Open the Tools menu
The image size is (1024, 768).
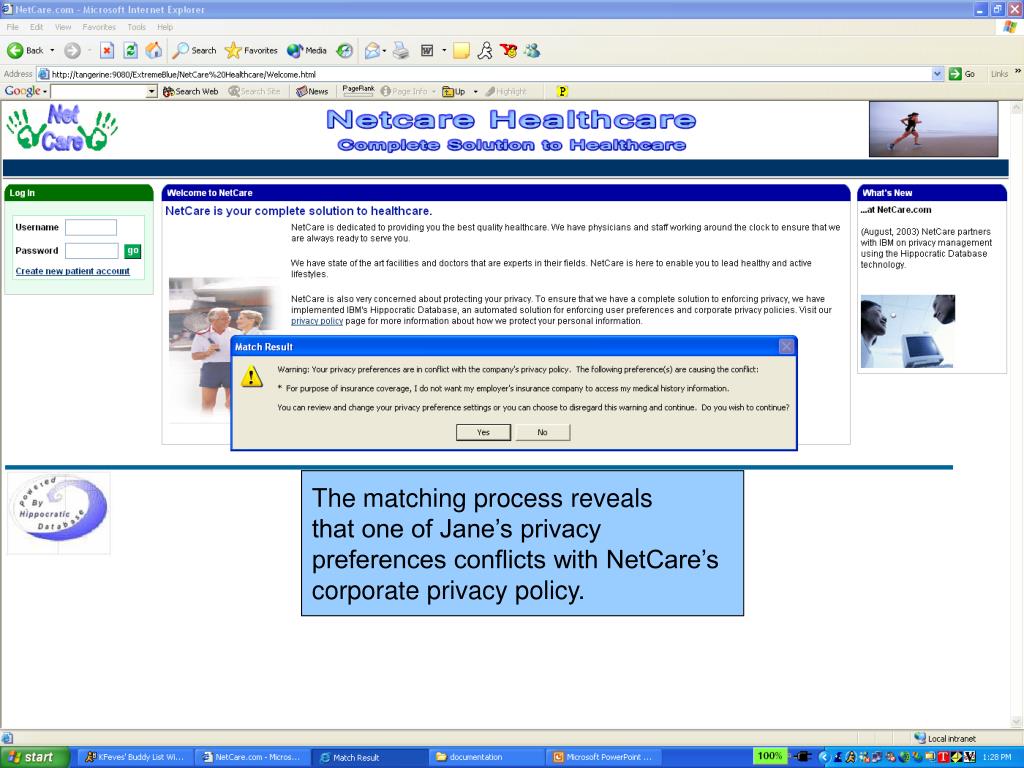pos(136,27)
